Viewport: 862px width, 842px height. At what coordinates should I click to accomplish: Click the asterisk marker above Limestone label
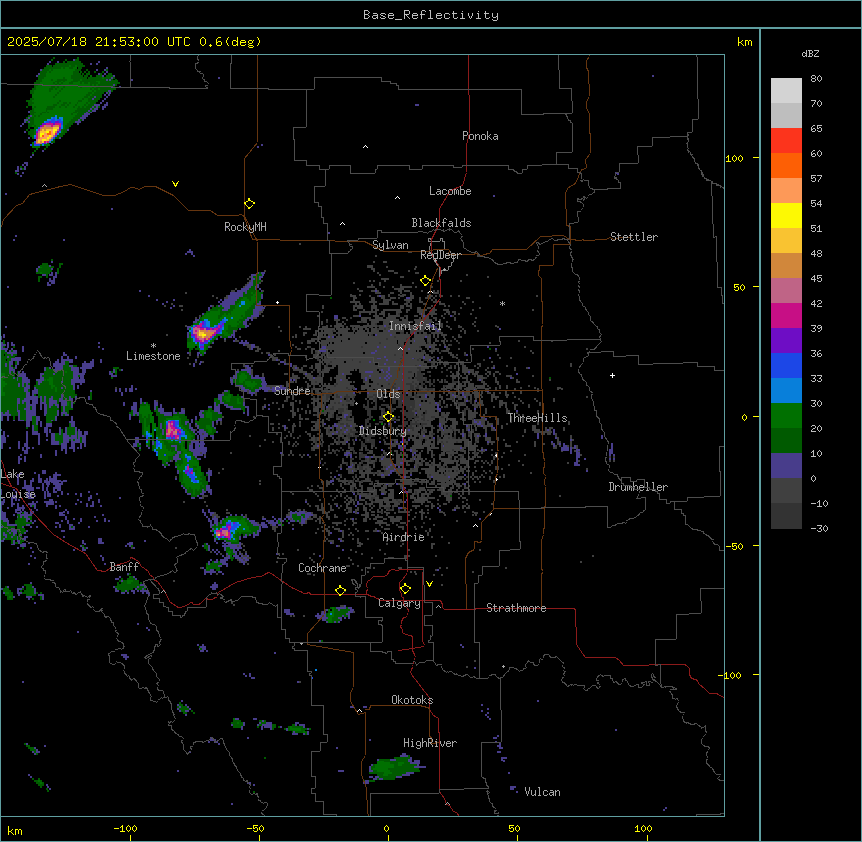click(x=153, y=346)
